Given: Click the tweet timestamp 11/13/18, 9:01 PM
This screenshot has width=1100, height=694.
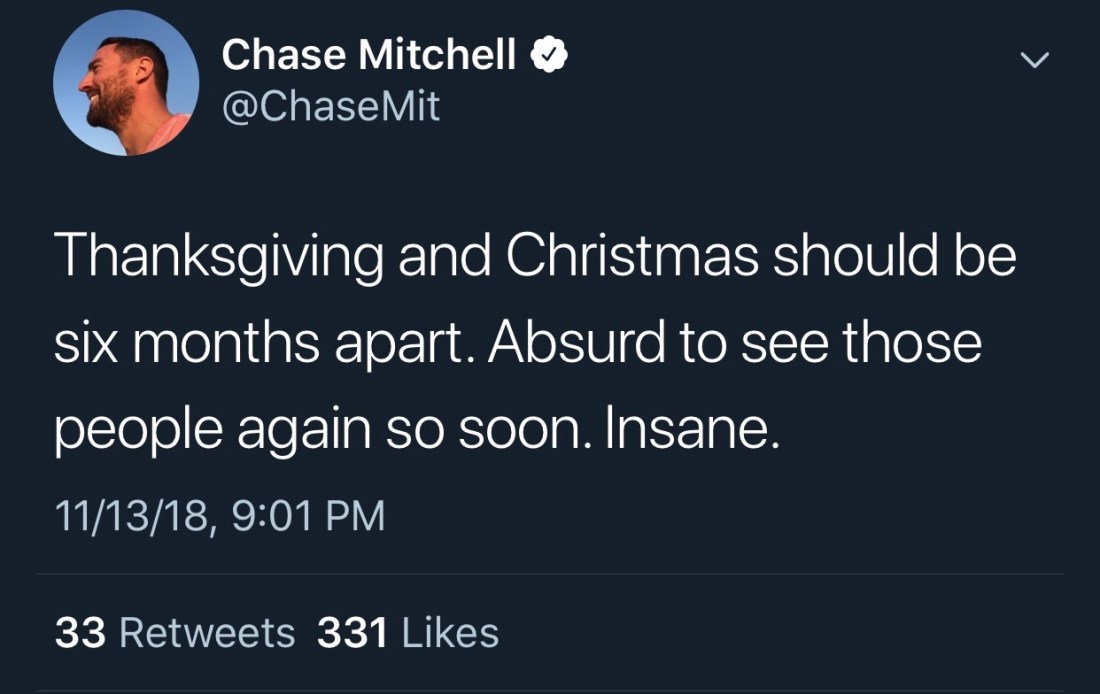Looking at the screenshot, I should [220, 516].
